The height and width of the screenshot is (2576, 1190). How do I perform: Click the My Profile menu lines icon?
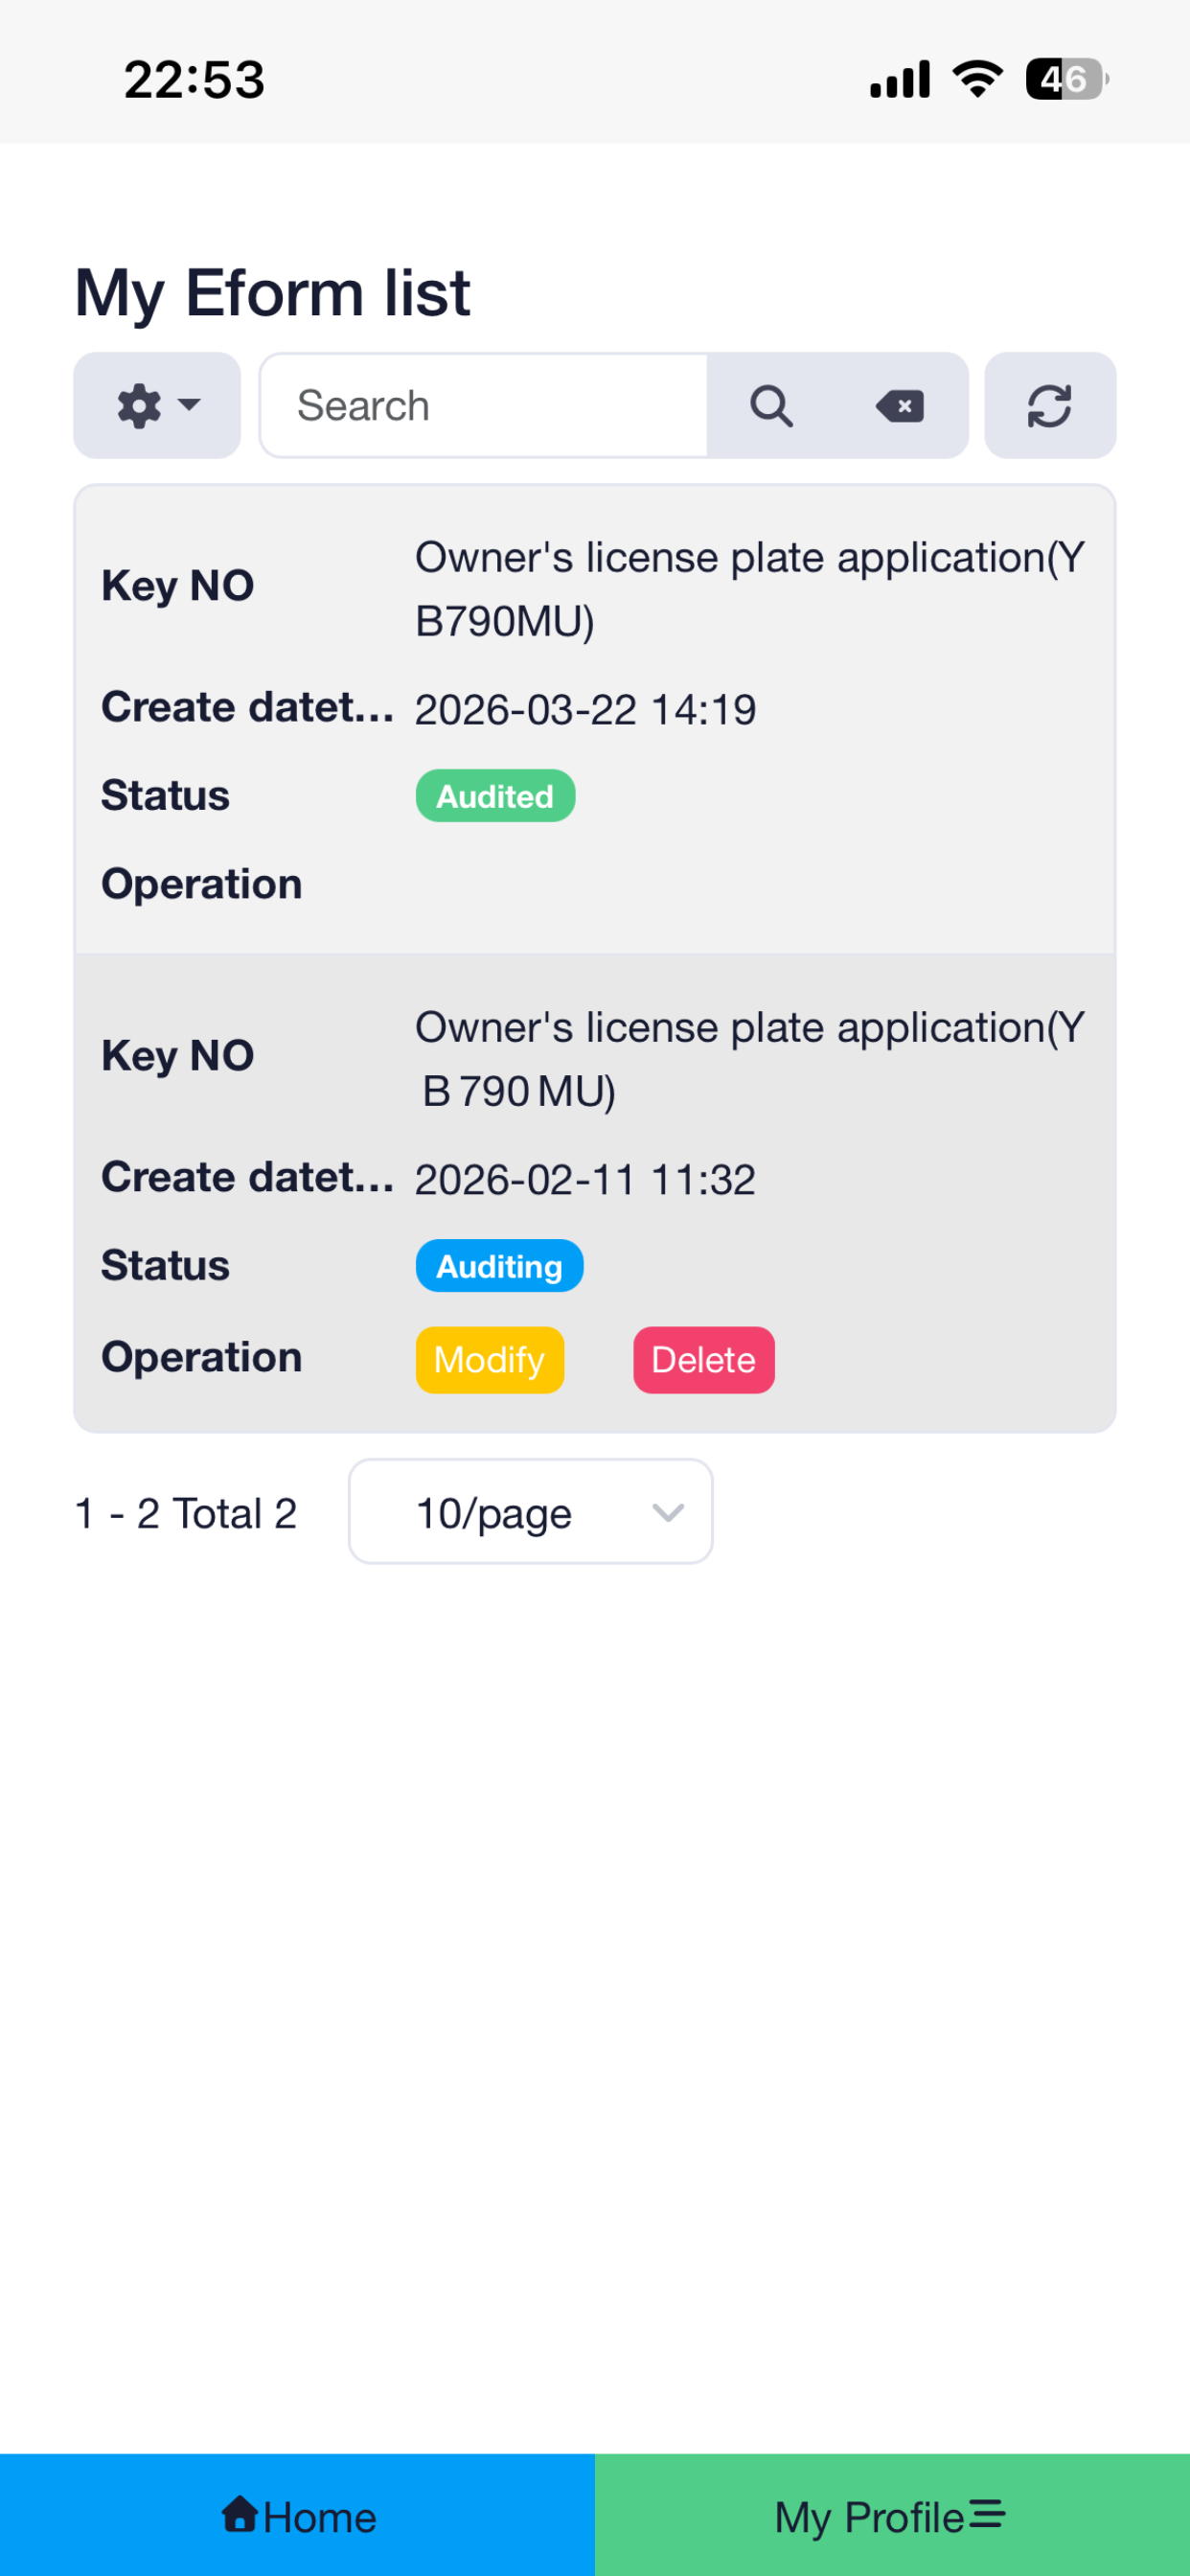coord(988,2514)
